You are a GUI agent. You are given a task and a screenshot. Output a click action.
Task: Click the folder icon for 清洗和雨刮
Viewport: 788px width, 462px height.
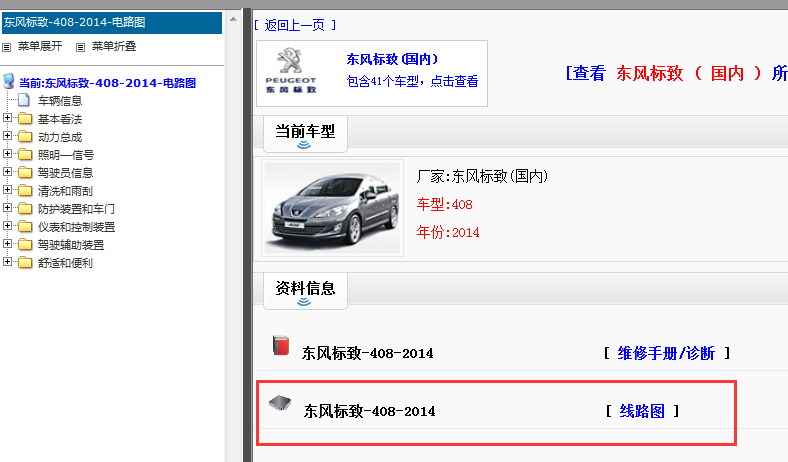coord(25,191)
